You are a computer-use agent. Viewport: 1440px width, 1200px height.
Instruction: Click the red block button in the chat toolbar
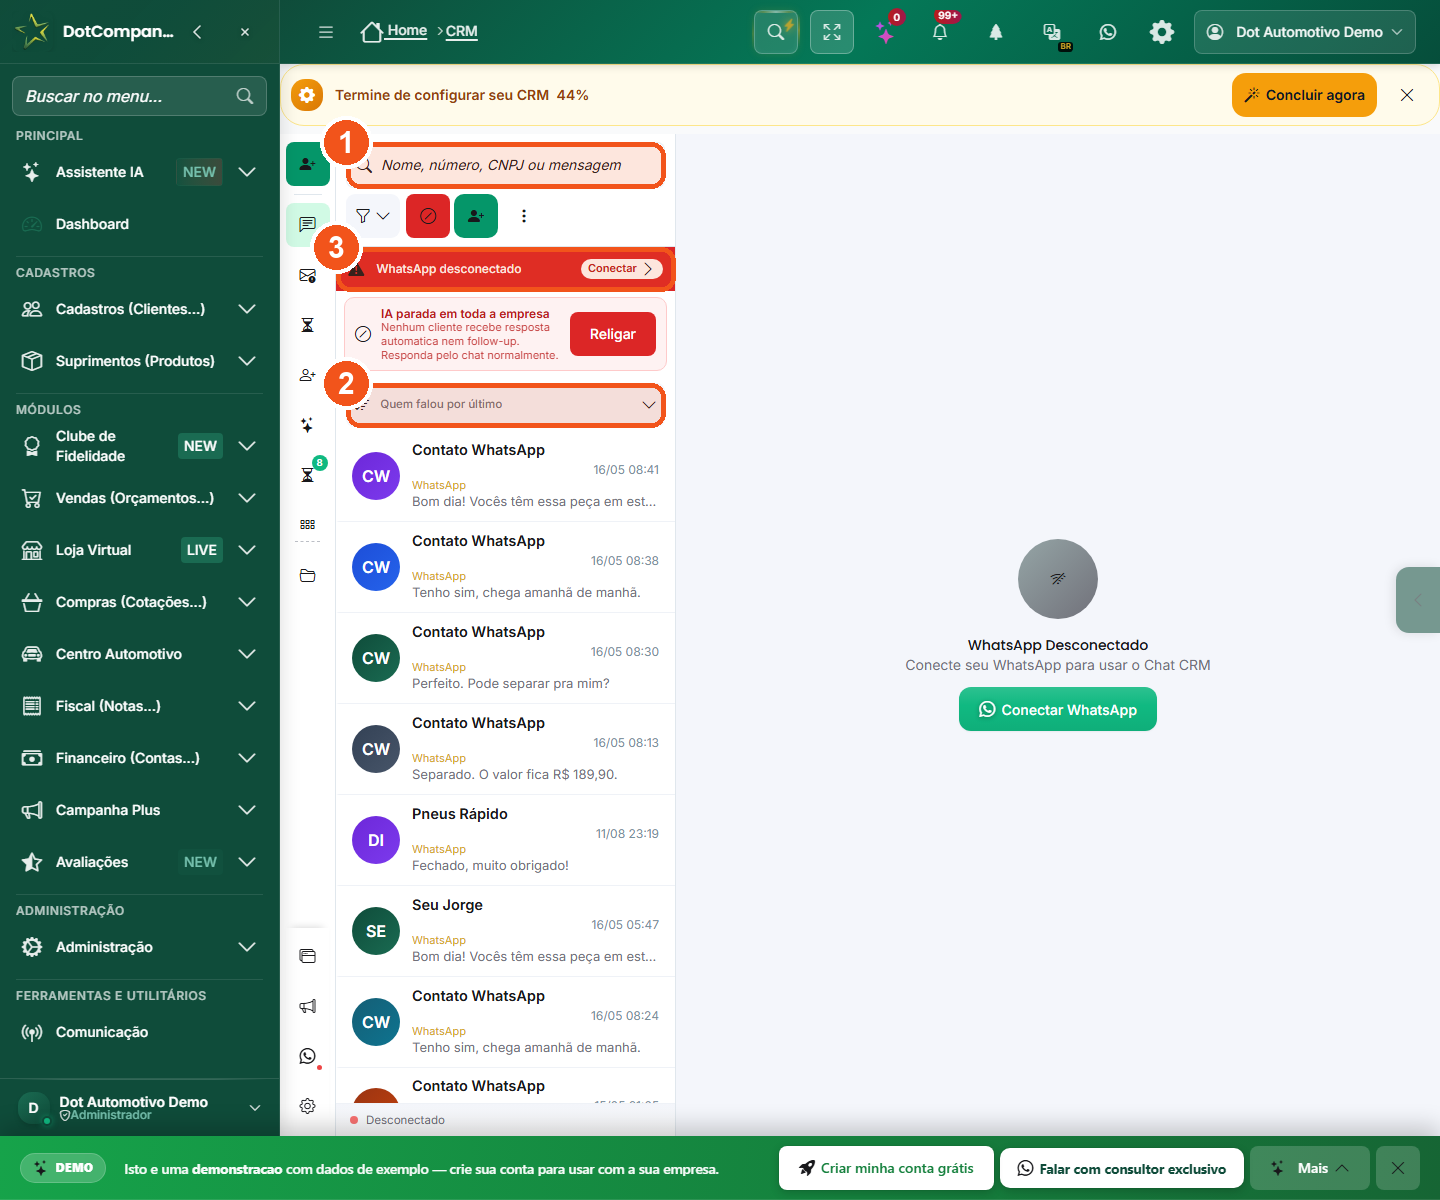(x=428, y=216)
